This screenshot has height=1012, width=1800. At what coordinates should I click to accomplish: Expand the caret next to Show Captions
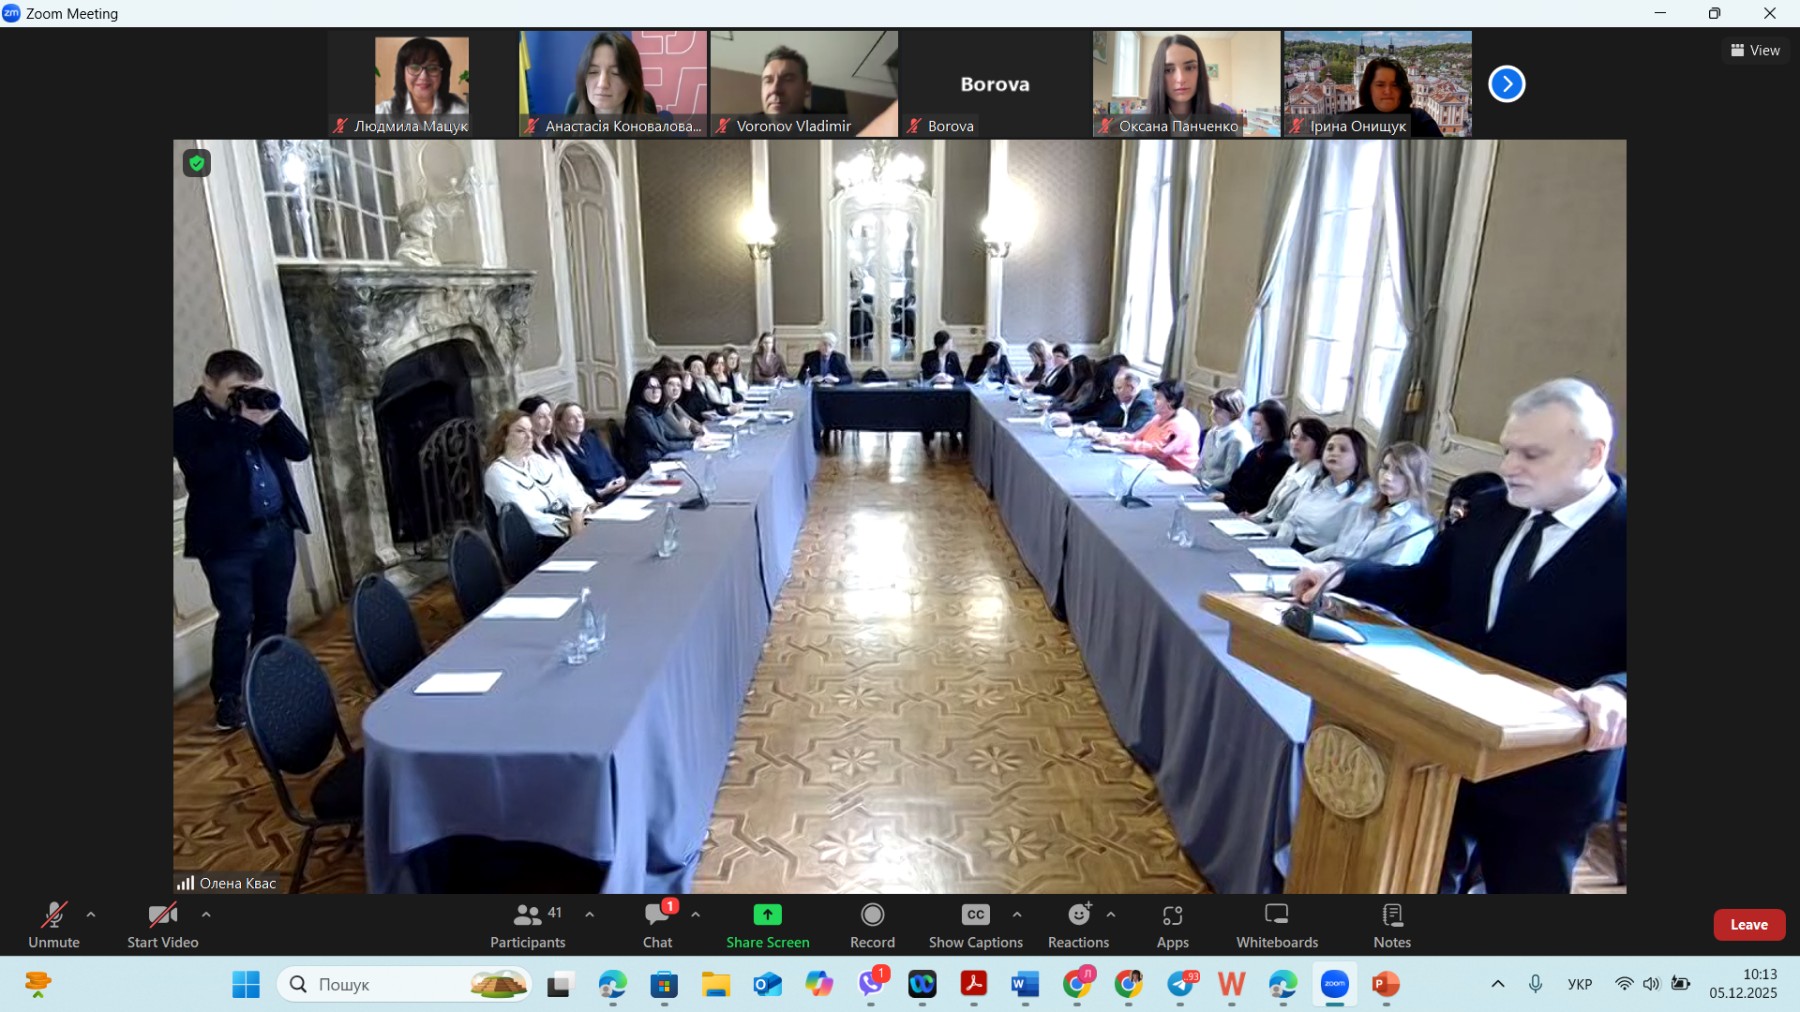pyautogui.click(x=1017, y=914)
